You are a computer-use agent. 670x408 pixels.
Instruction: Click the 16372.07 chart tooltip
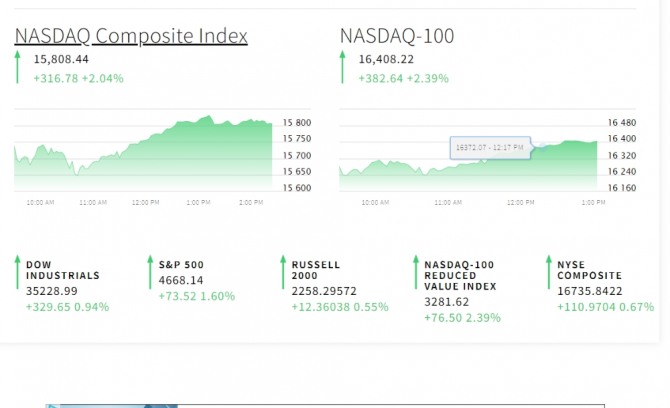[489, 148]
